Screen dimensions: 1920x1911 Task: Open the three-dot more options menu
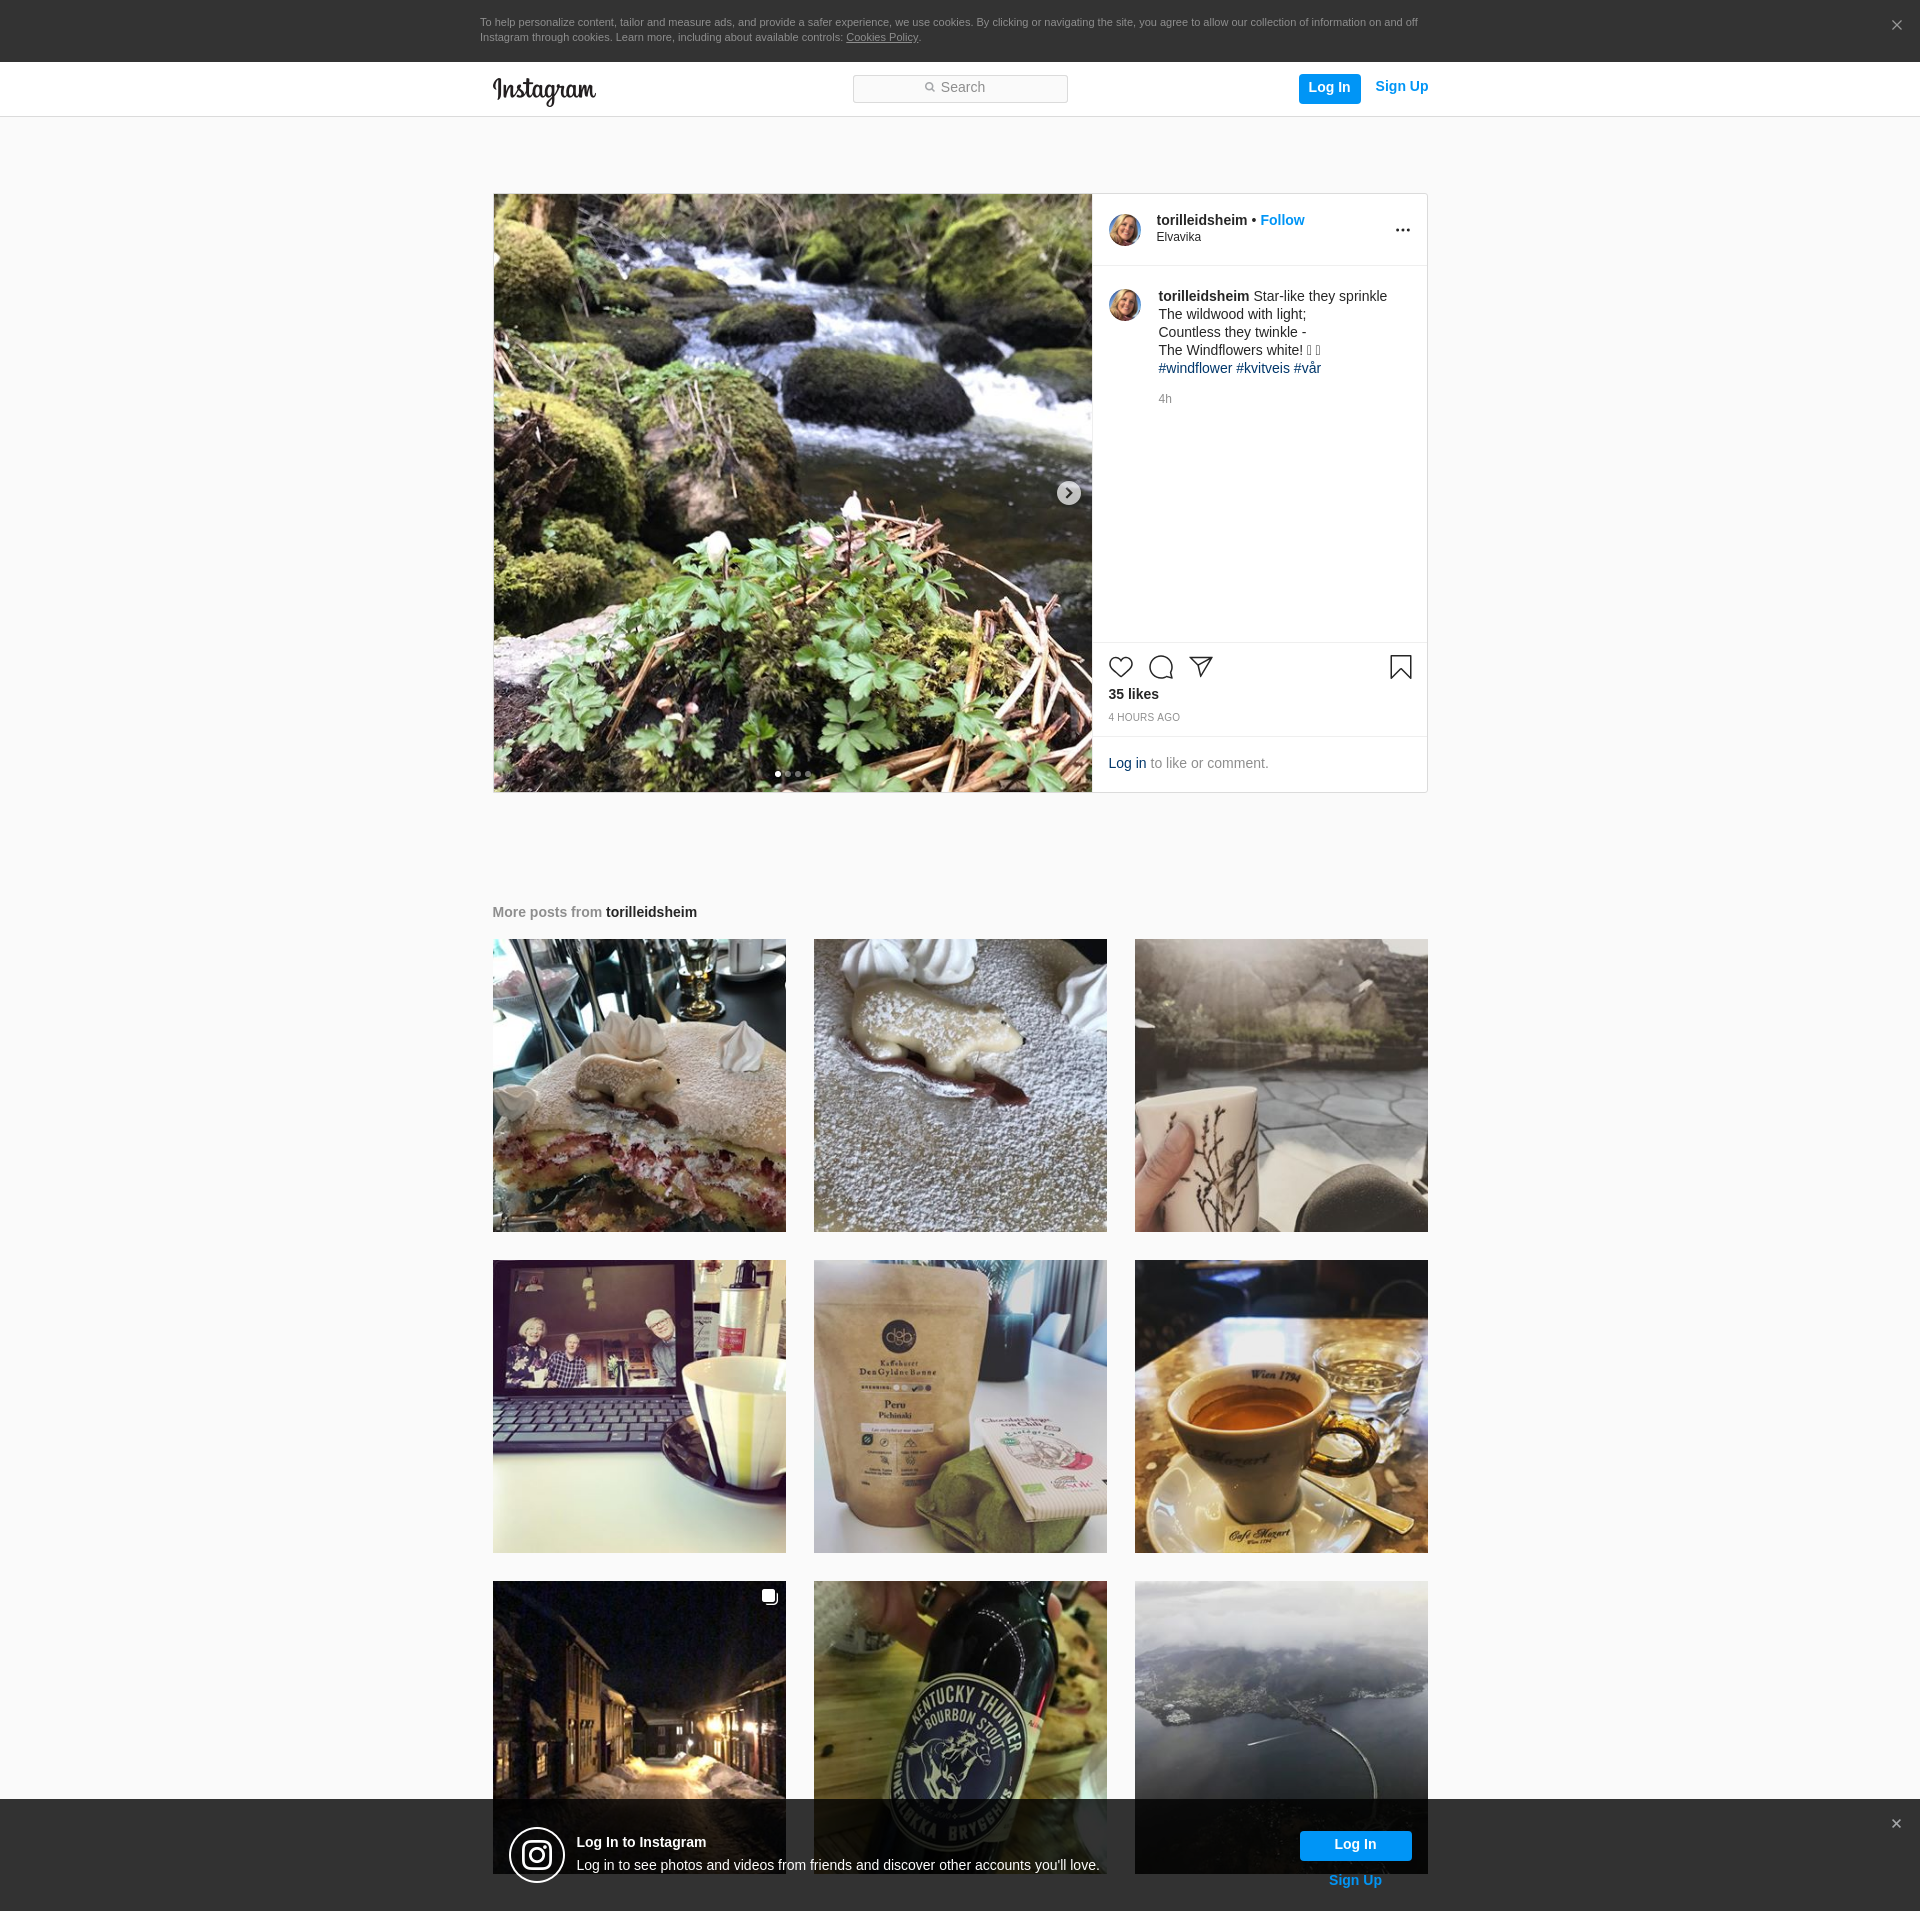click(1402, 230)
